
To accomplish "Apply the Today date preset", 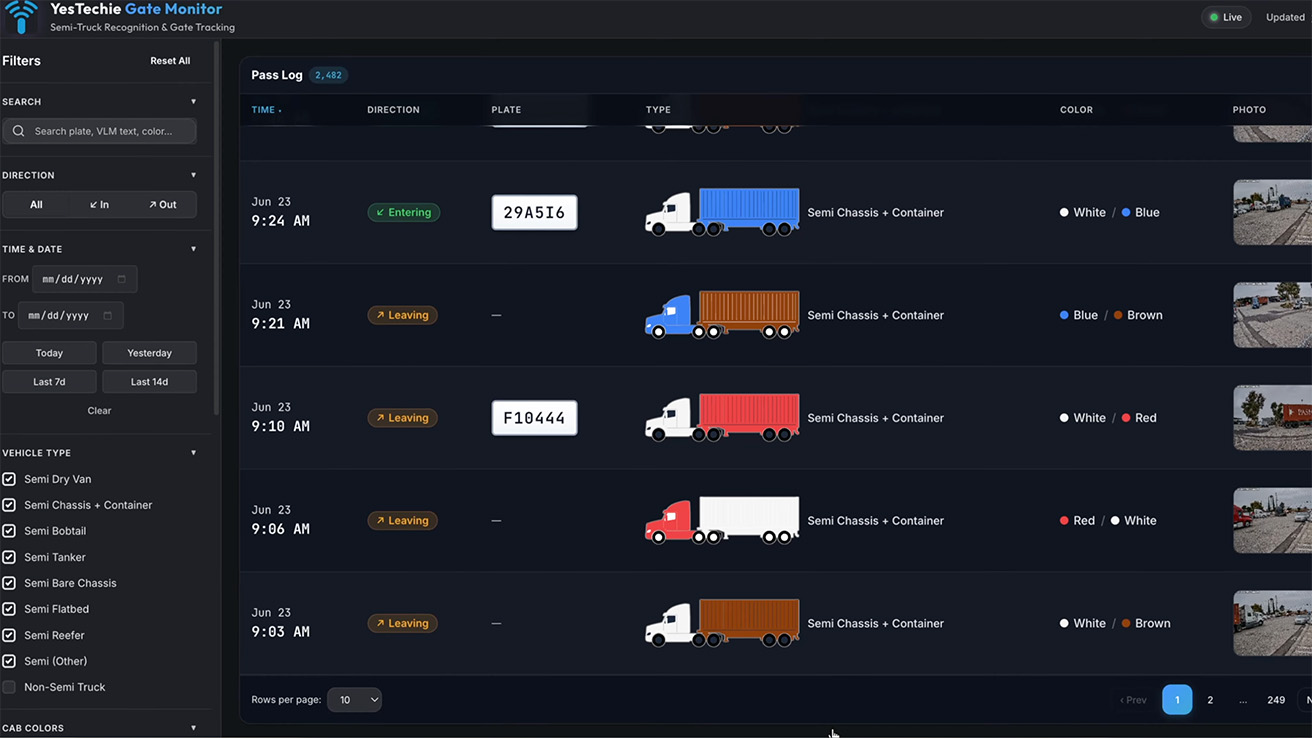I will (49, 353).
